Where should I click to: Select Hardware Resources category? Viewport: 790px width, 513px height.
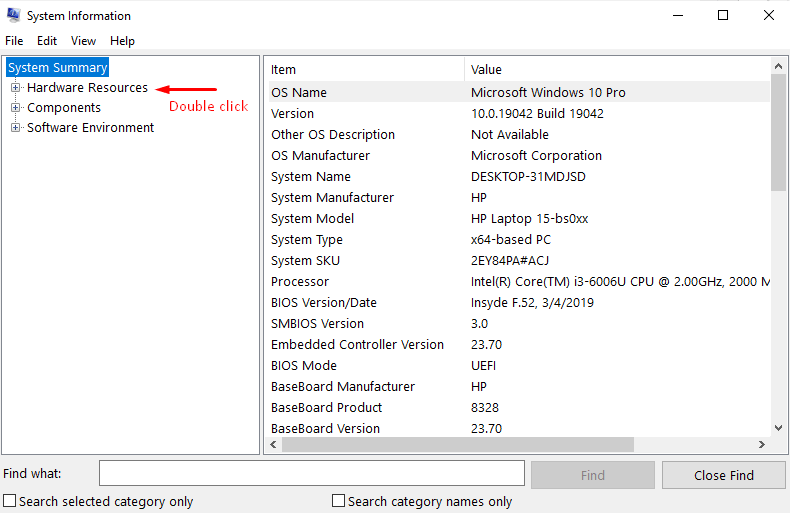click(87, 88)
